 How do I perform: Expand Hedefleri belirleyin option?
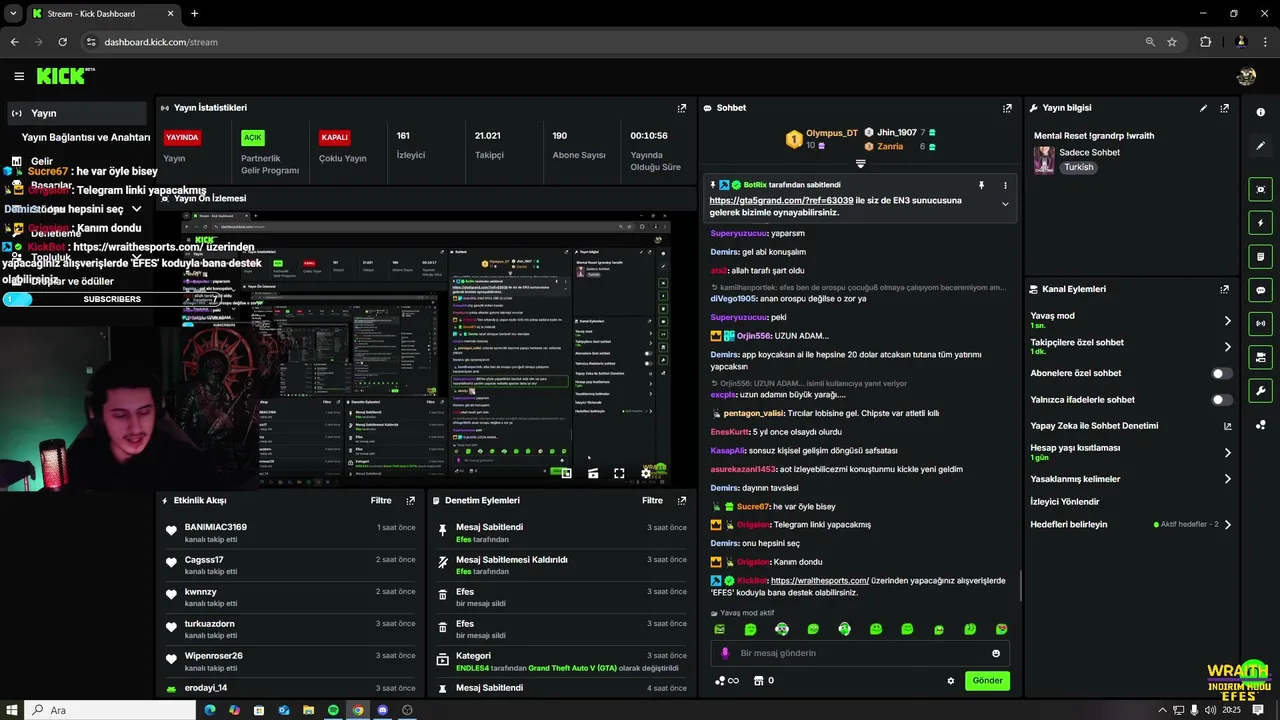1228,524
